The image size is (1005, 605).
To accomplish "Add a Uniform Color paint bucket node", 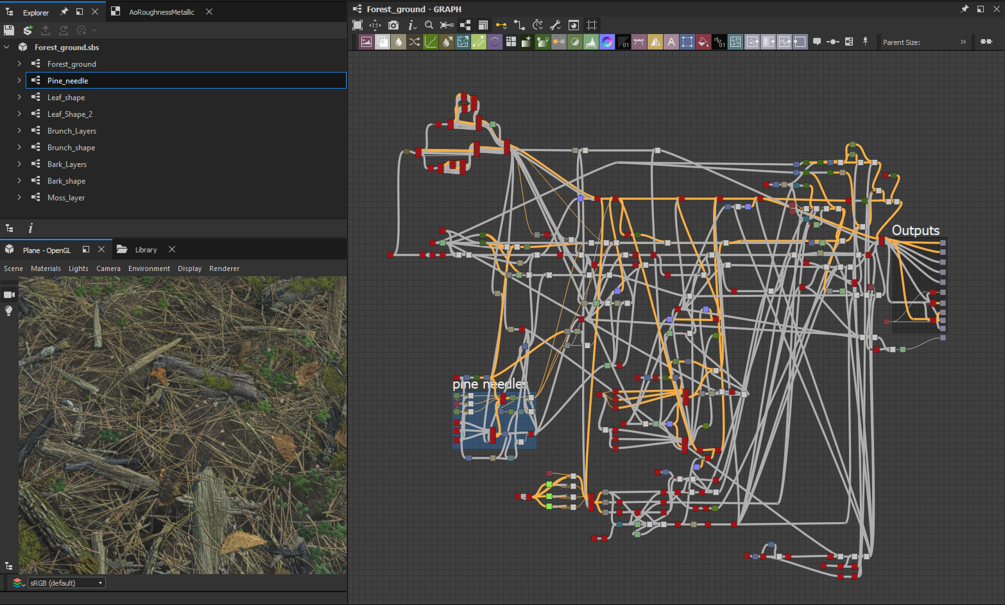I will pyautogui.click(x=703, y=42).
